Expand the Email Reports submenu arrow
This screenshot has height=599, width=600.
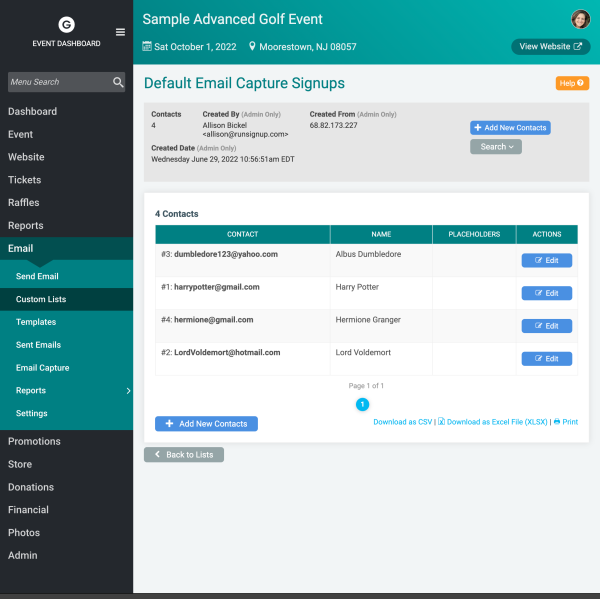(x=128, y=390)
